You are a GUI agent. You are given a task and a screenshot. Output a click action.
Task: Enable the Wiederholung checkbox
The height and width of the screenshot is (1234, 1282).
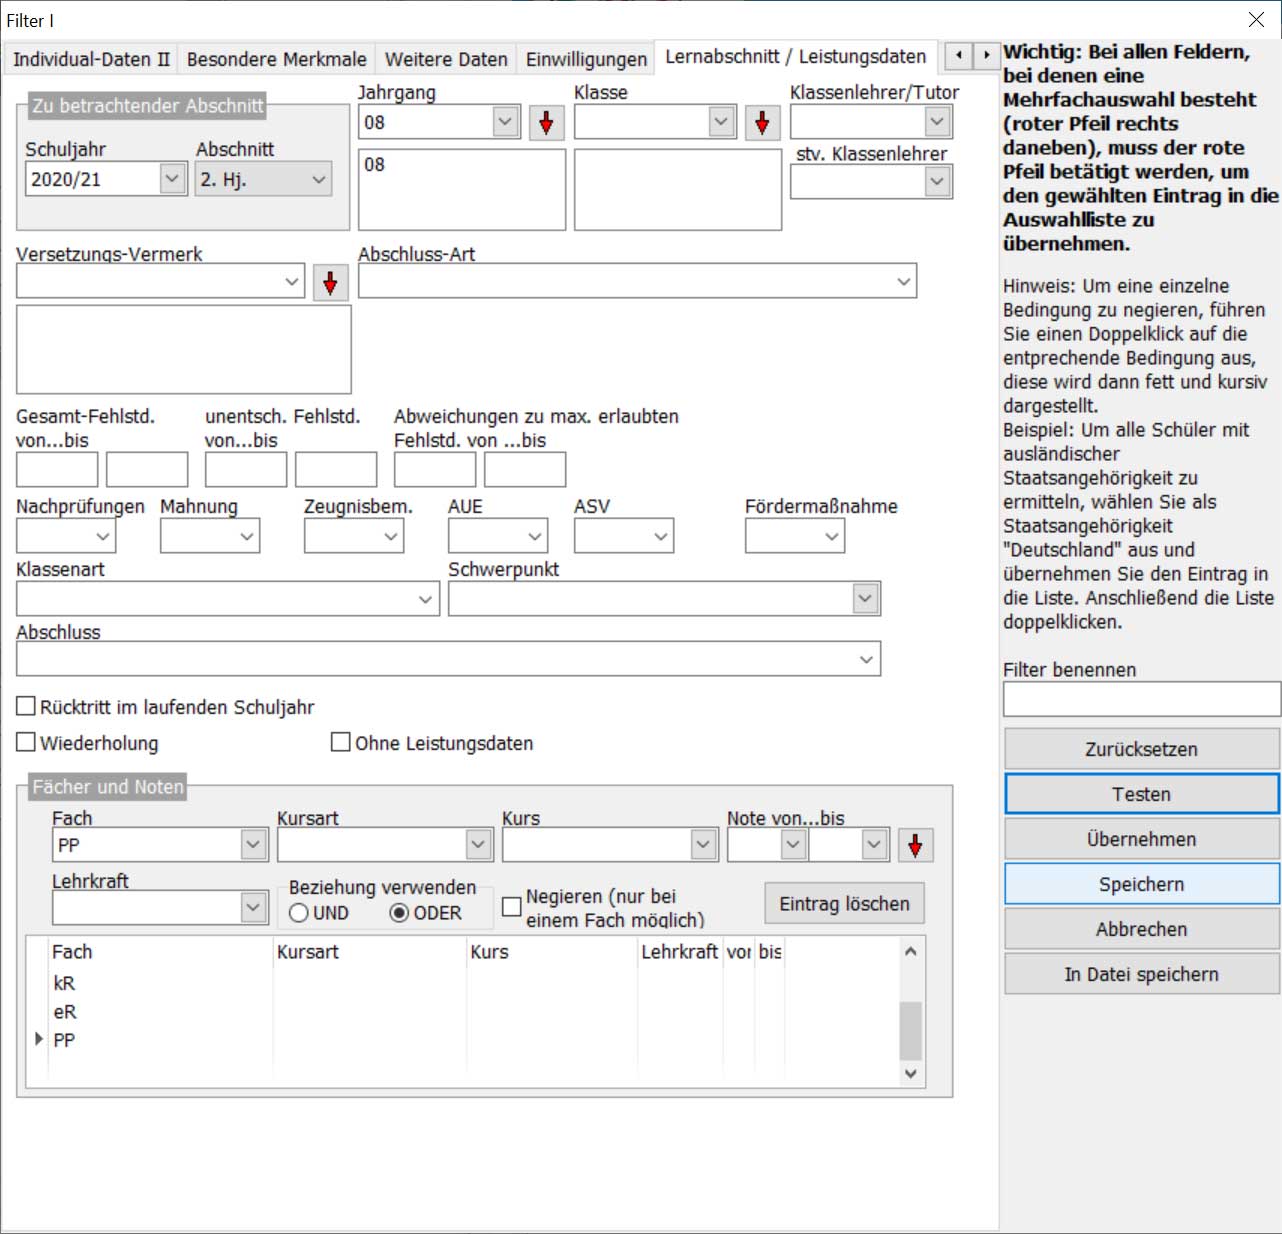(27, 742)
